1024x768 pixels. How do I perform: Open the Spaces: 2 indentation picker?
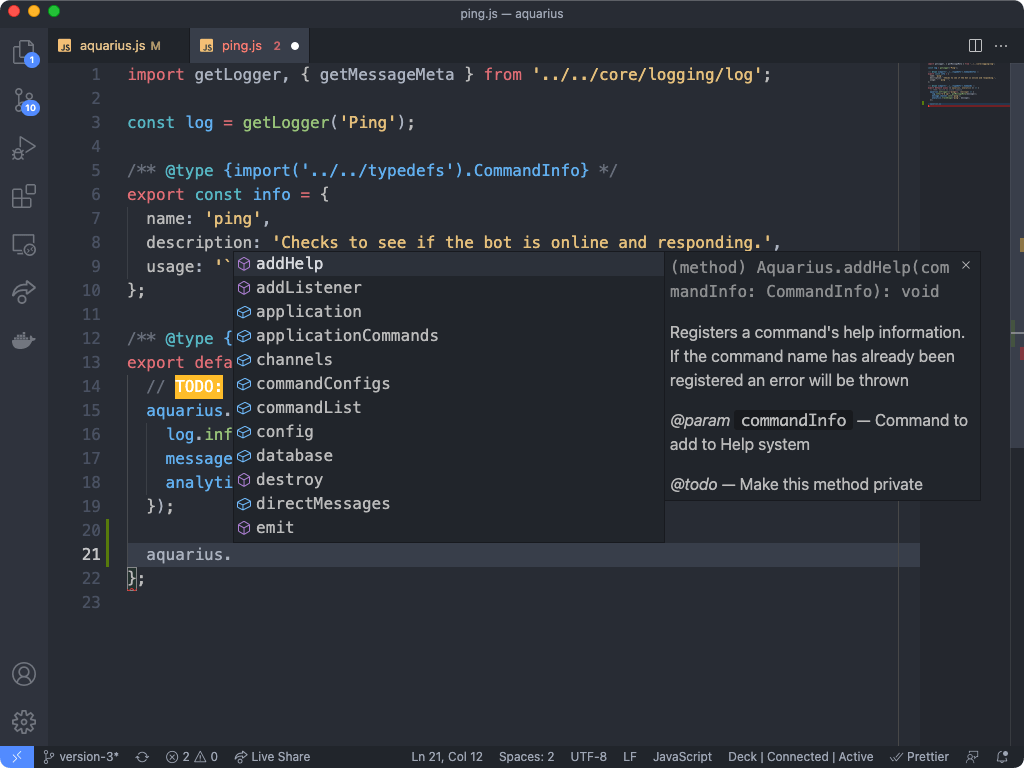click(x=526, y=757)
